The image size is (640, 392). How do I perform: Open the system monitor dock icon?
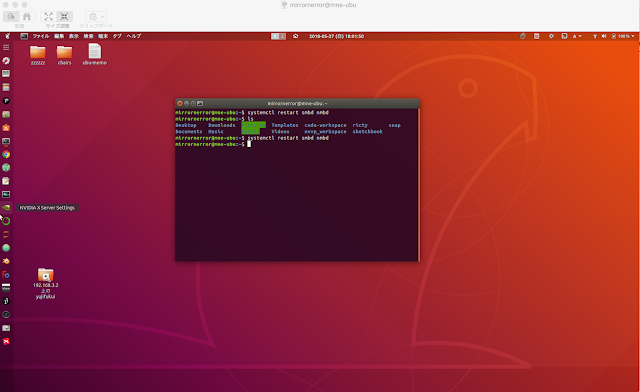(6, 194)
